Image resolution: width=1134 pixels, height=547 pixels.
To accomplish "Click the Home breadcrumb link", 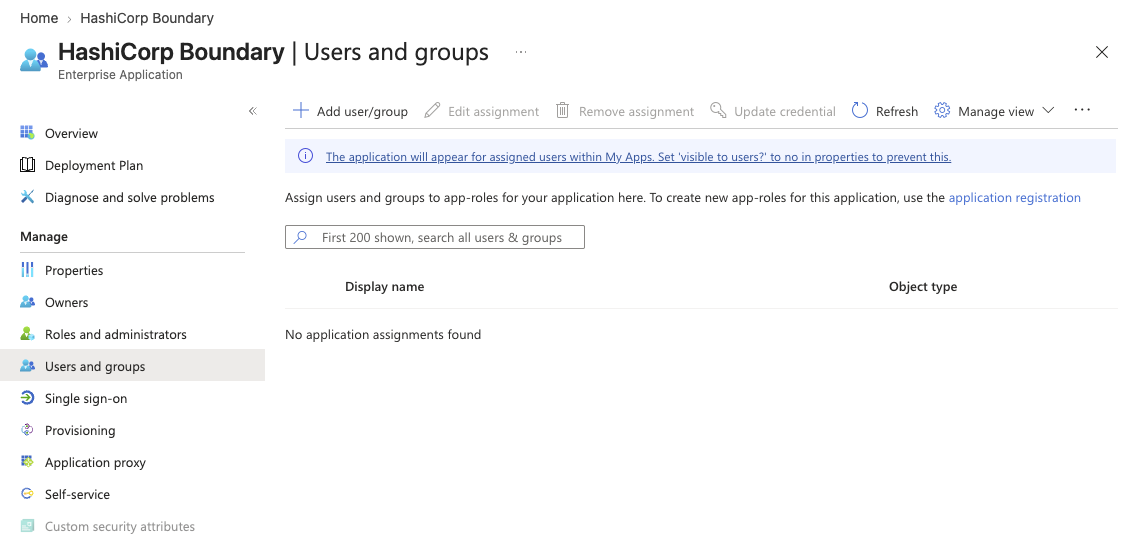I will (39, 18).
